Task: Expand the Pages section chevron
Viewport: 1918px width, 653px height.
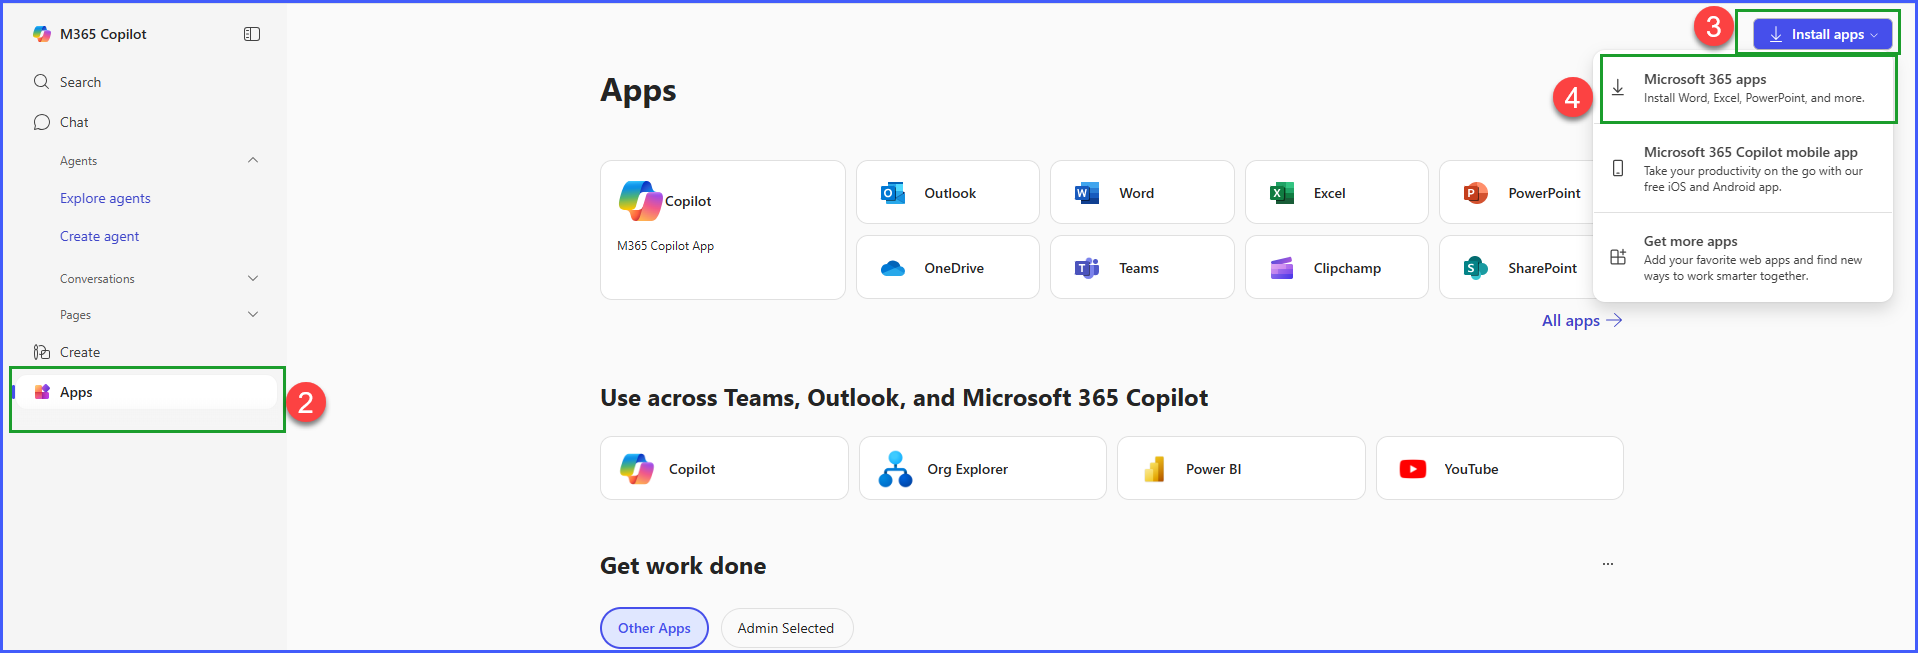Action: tap(253, 314)
